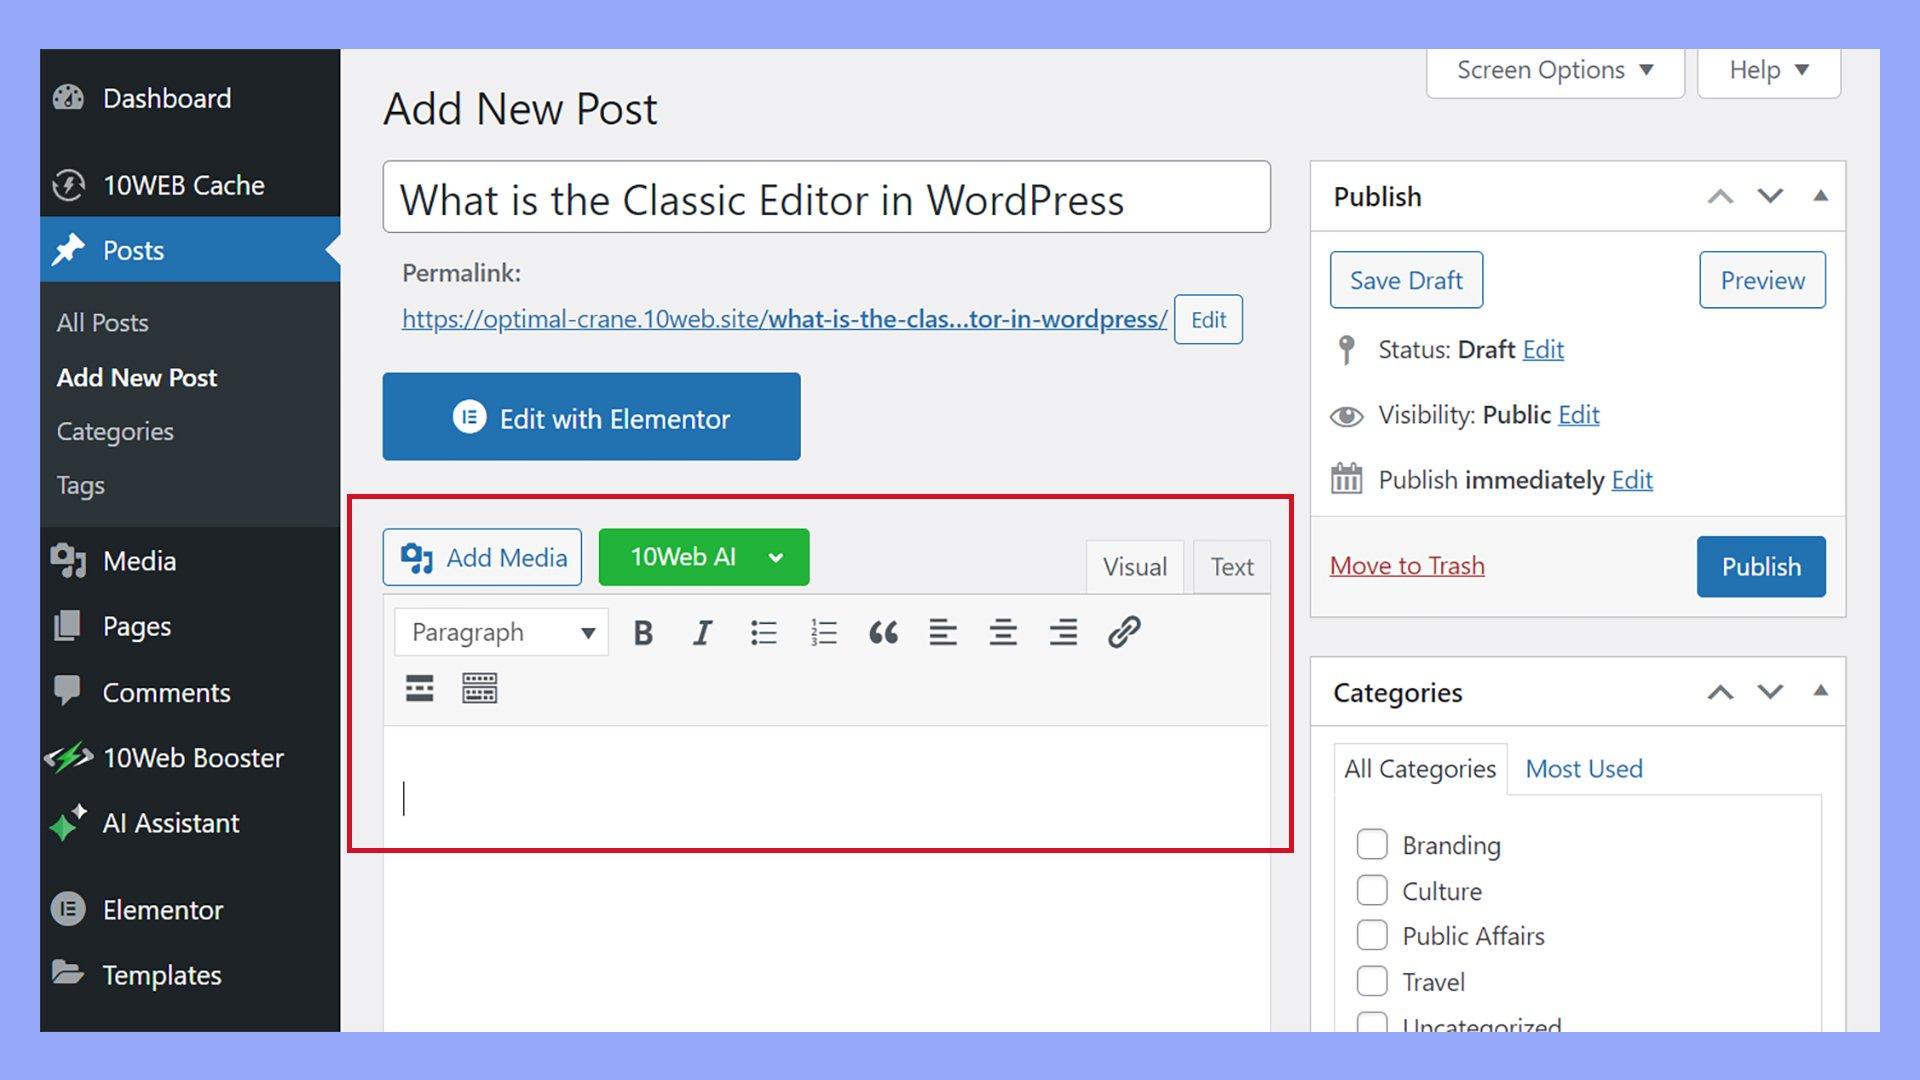Toggle bold formatting in editor toolbar
The height and width of the screenshot is (1080, 1920).
(643, 632)
